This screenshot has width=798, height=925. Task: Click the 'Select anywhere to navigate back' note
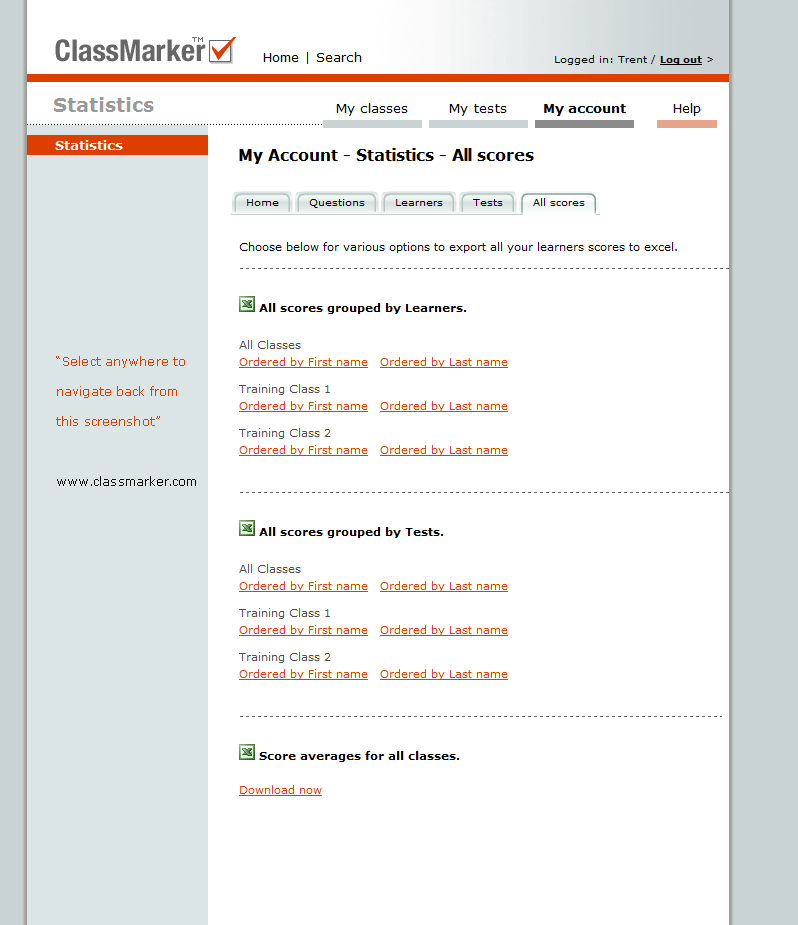120,392
